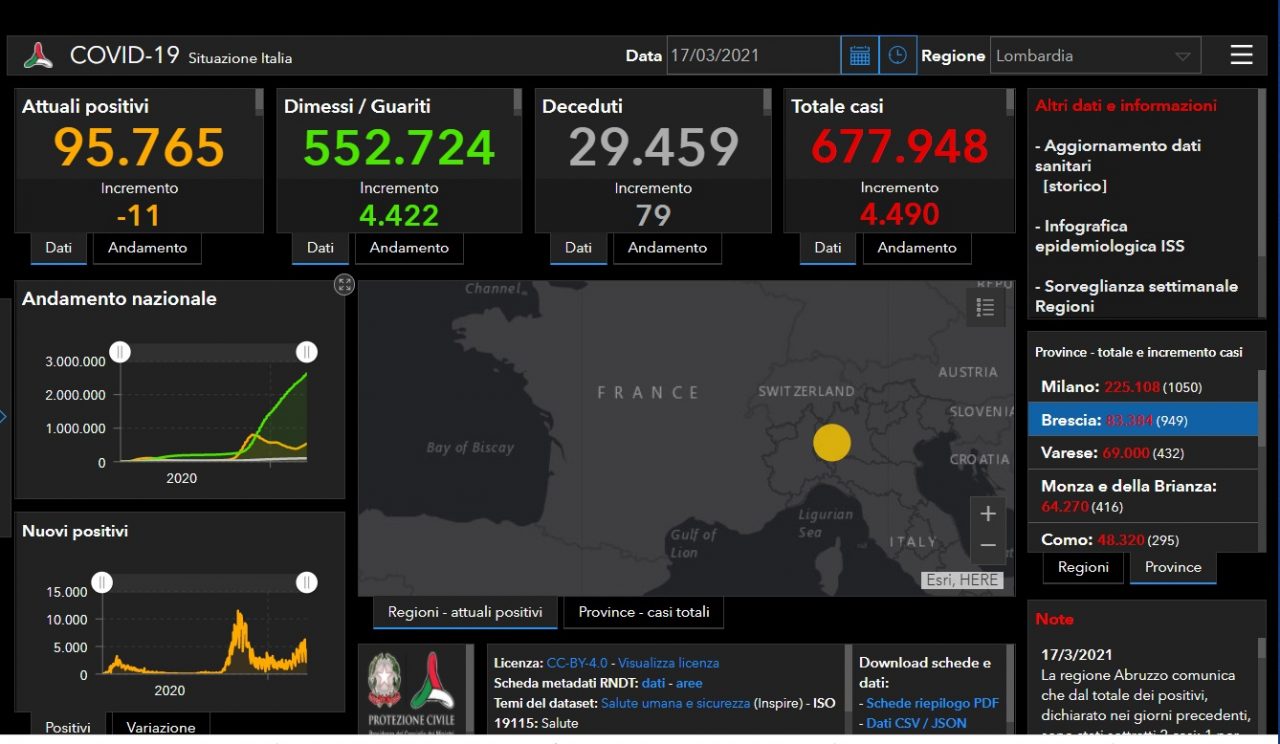Zoom in on the map
The width and height of the screenshot is (1280, 744).
click(987, 514)
